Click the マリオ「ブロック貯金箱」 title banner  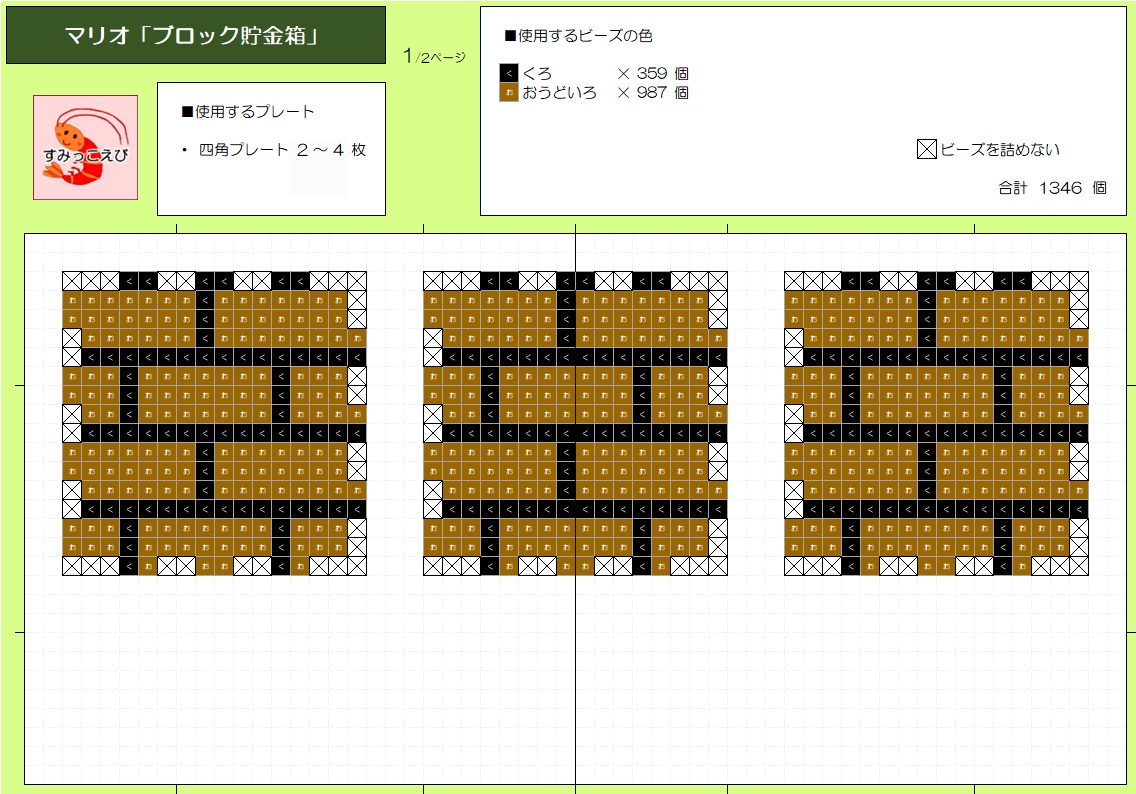(196, 35)
